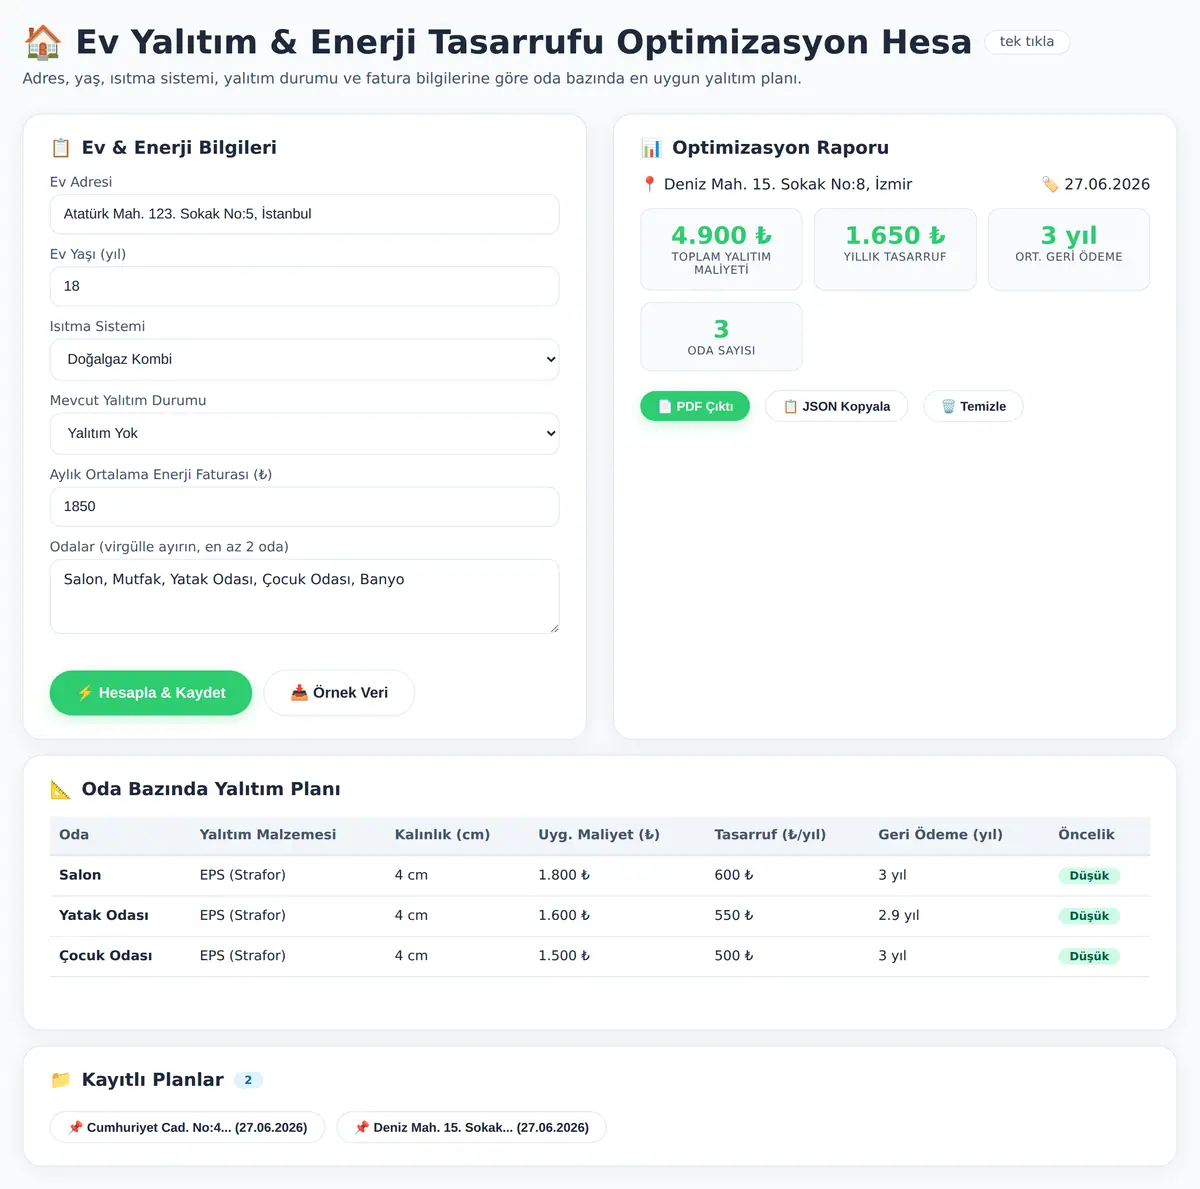This screenshot has height=1189, width=1200.
Task: Click the Düşük badge in Çocuk Odası row
Action: coord(1089,956)
